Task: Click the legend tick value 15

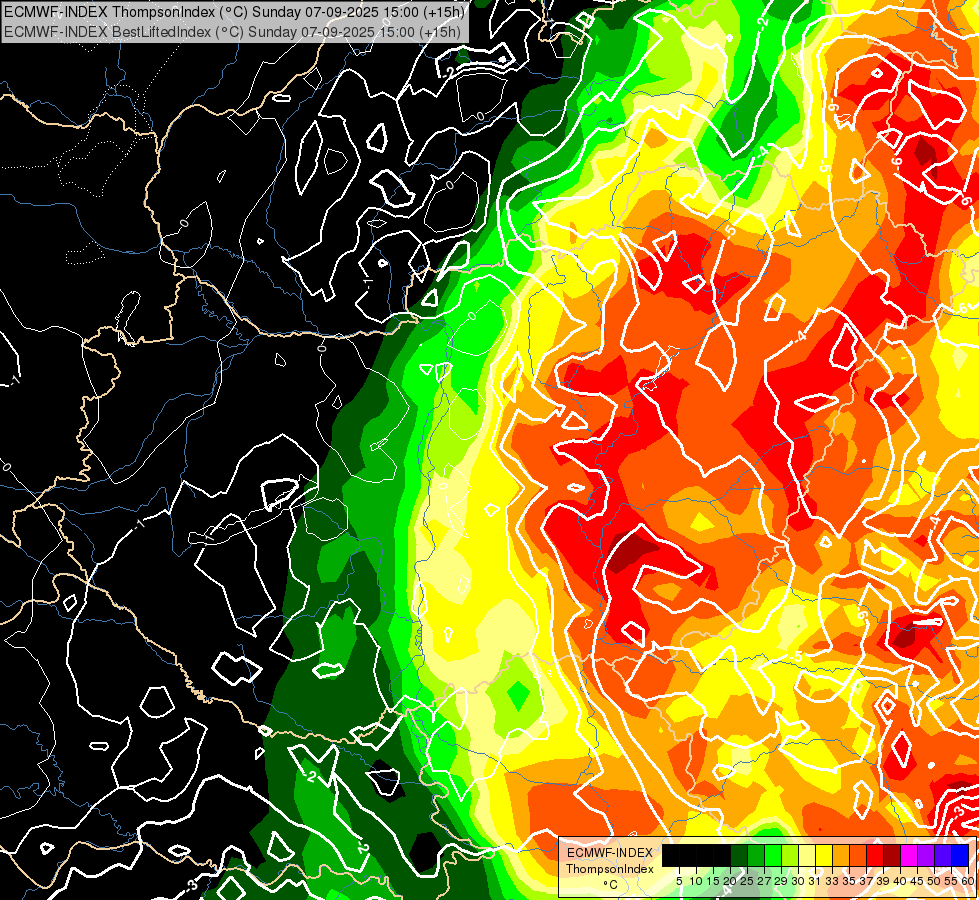Action: click(714, 881)
